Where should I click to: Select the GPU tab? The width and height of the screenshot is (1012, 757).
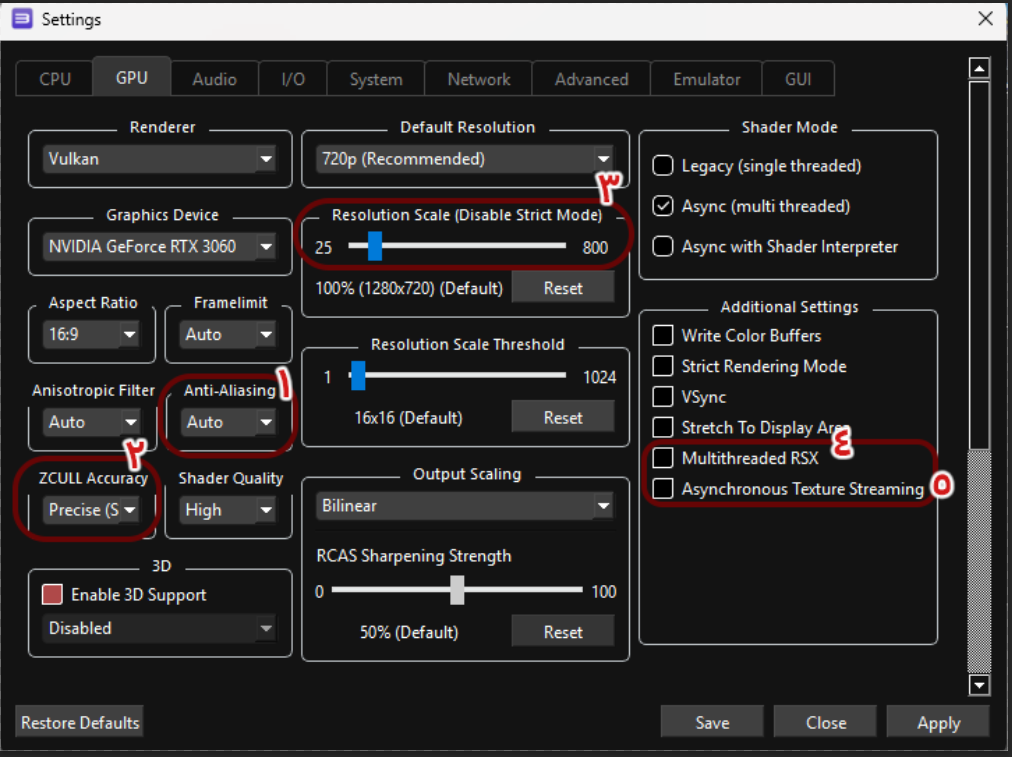[x=132, y=77]
